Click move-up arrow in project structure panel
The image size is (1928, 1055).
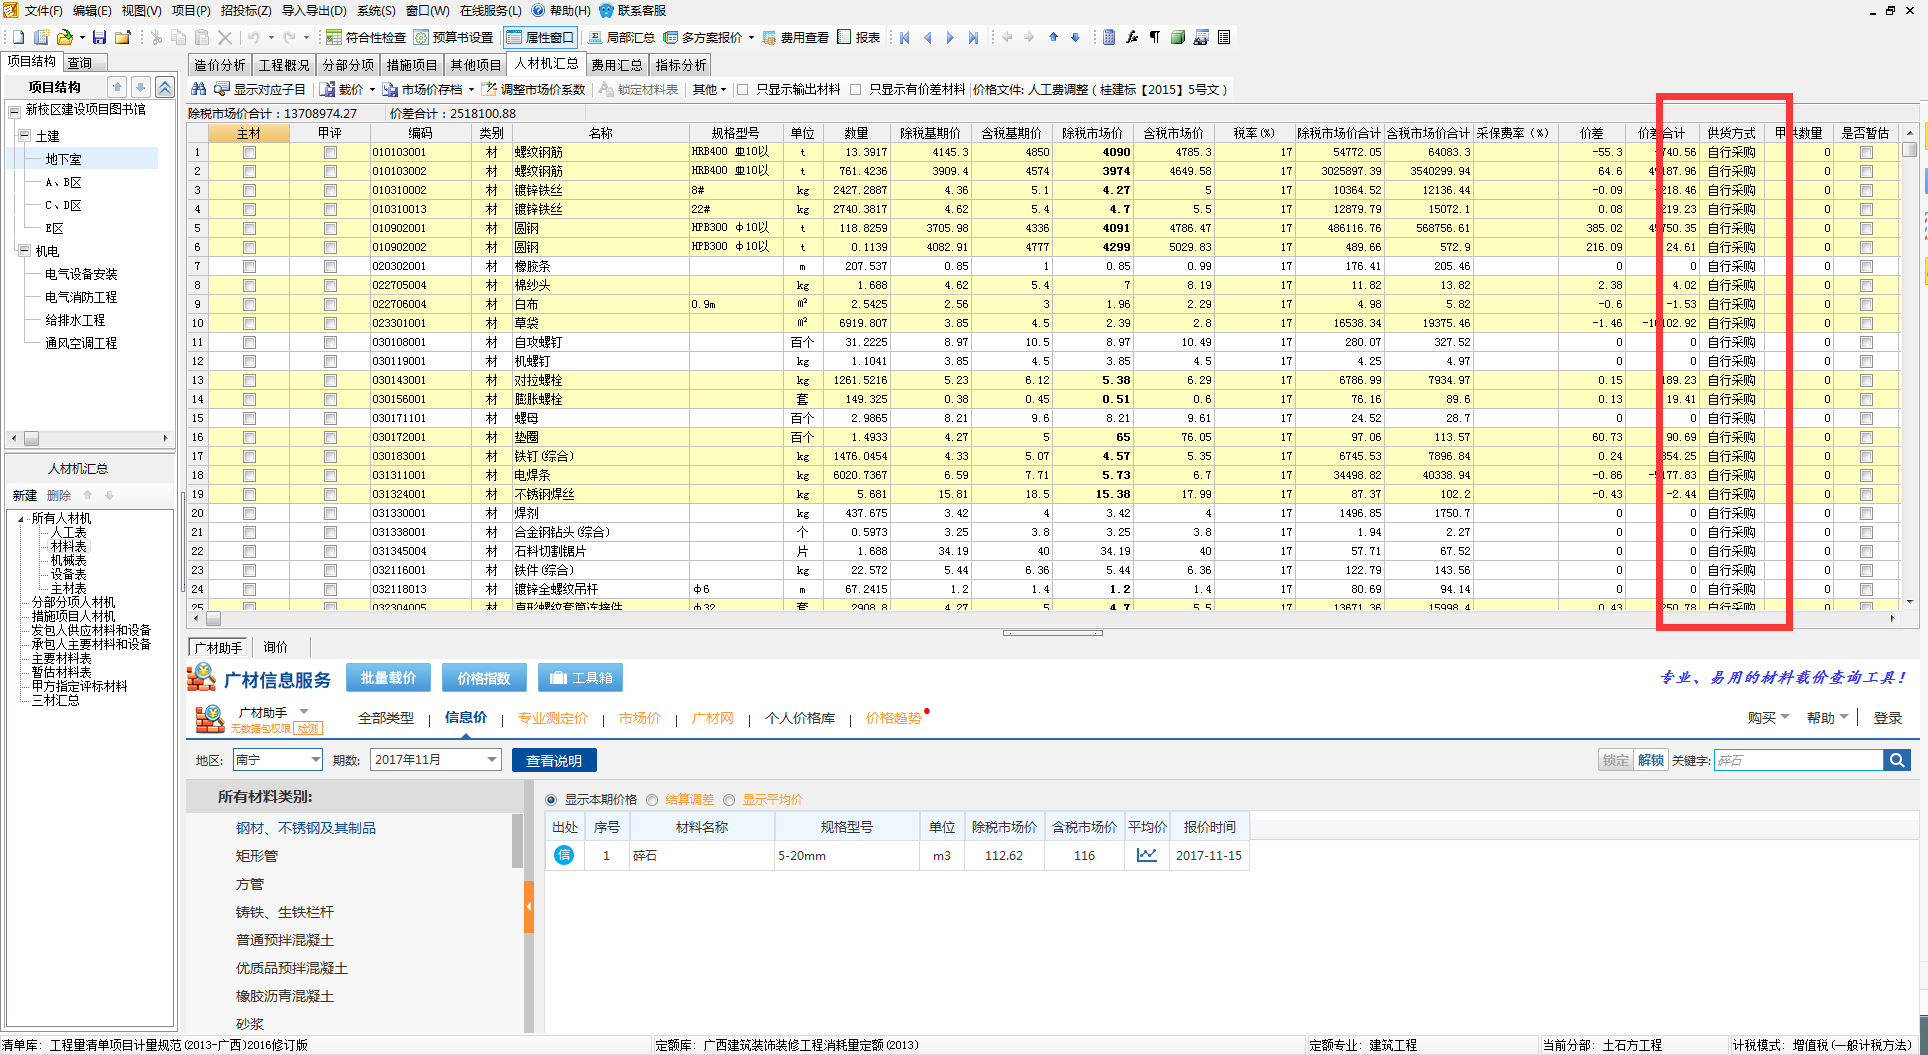(117, 87)
